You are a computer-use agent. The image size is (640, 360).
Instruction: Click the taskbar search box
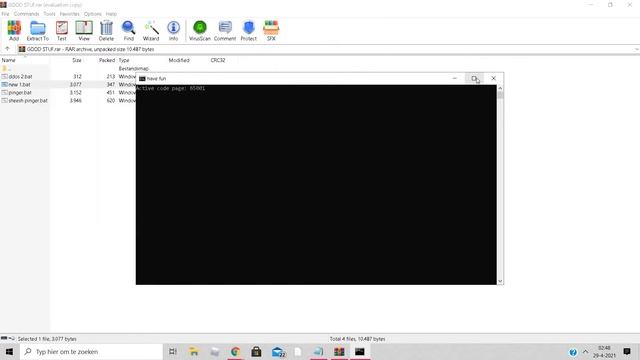pos(91,352)
